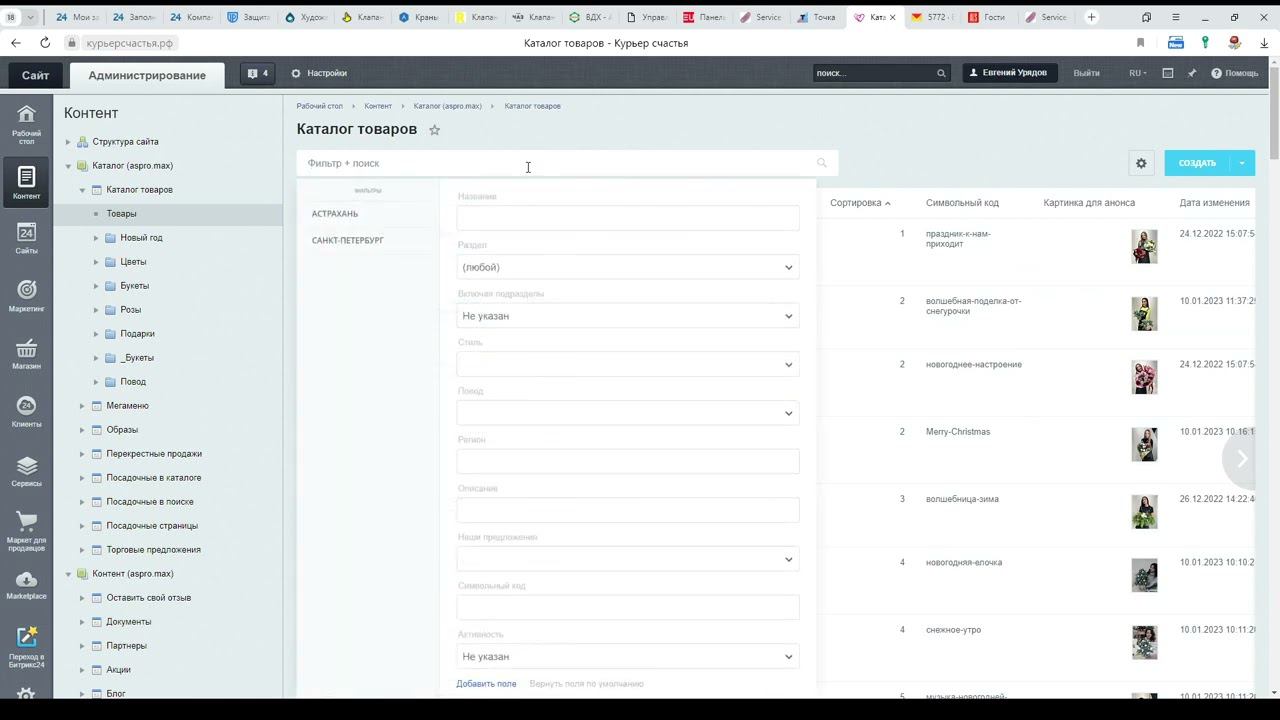Click into the Регион filter field
The width and height of the screenshot is (1280, 720).
click(628, 462)
